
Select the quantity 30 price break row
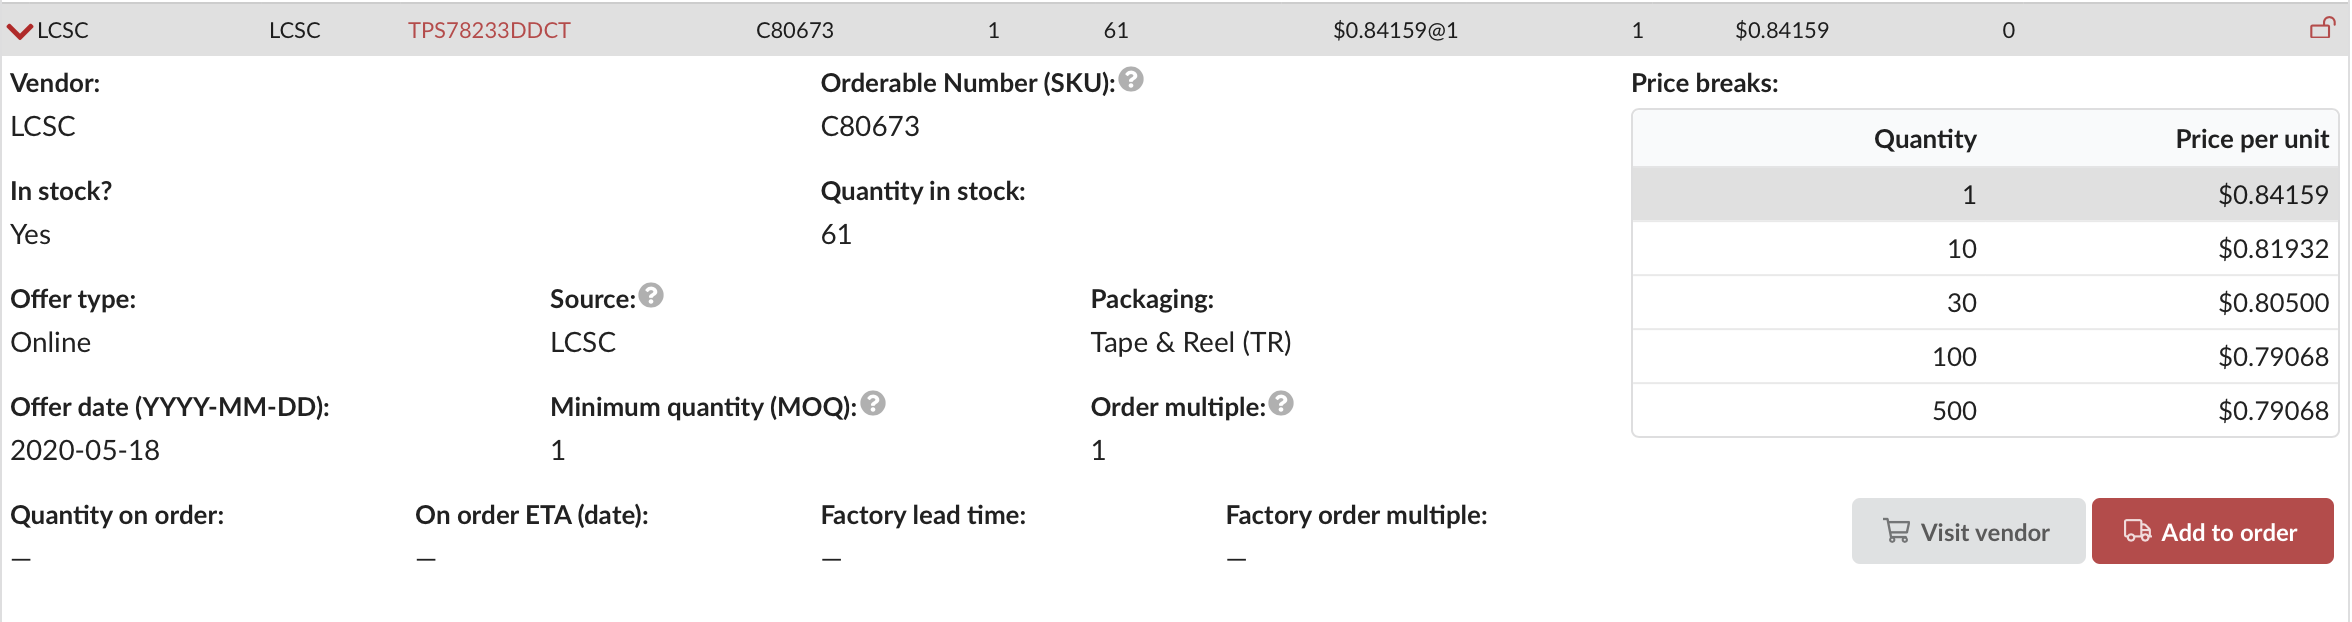pyautogui.click(x=1984, y=302)
